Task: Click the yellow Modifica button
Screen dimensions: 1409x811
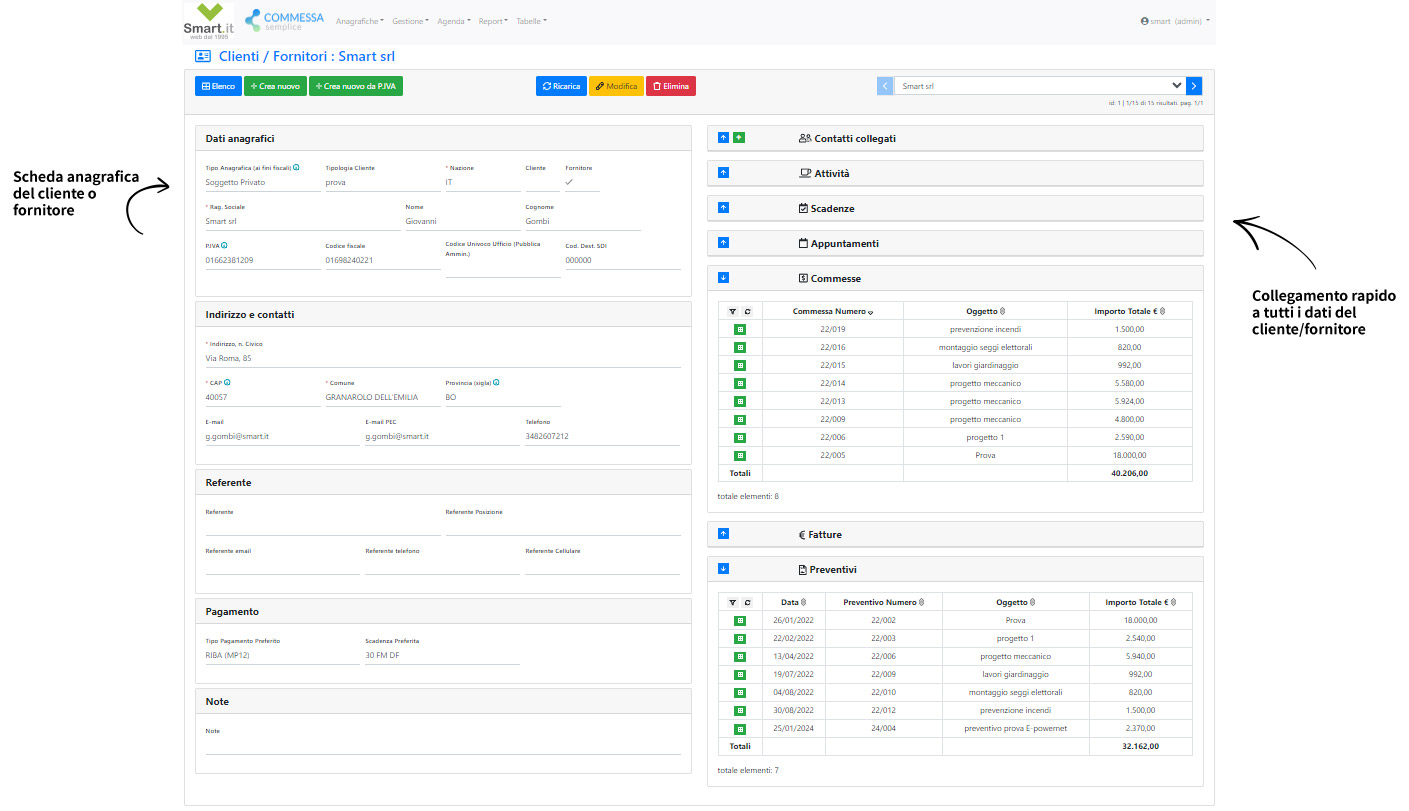Action: tap(616, 86)
